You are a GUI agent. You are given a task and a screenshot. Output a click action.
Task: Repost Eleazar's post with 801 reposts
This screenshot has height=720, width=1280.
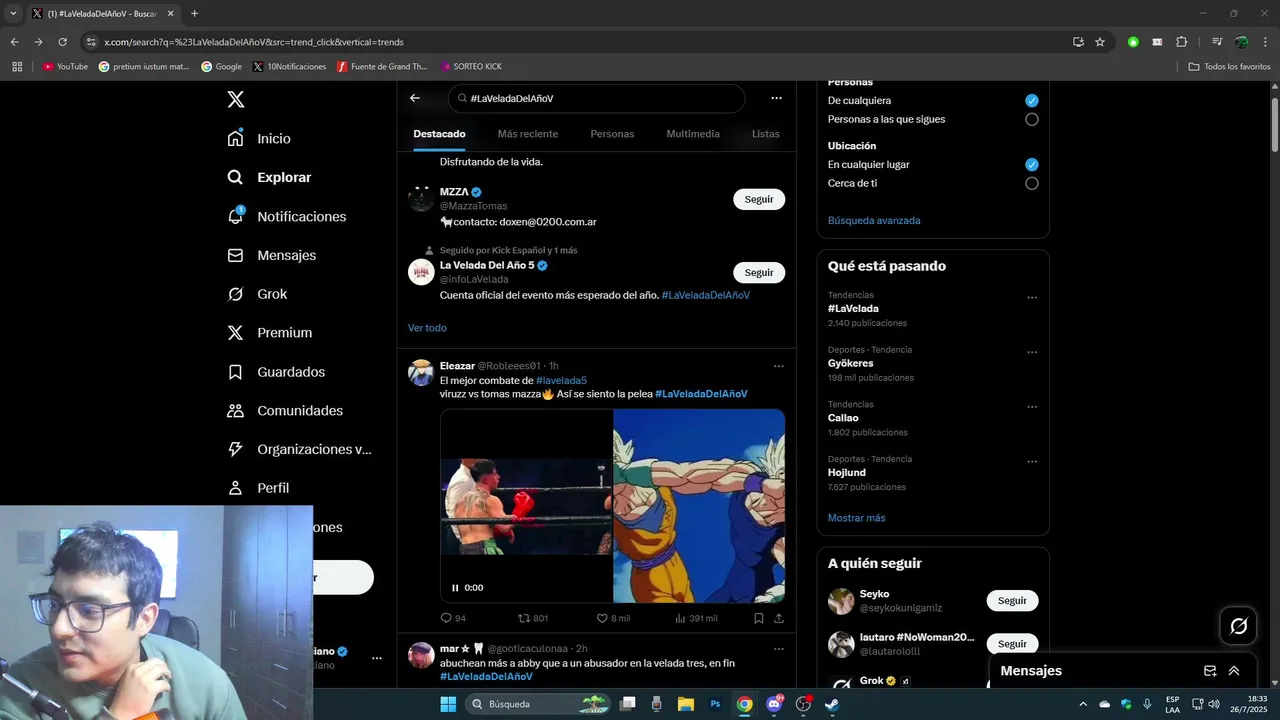(x=532, y=618)
